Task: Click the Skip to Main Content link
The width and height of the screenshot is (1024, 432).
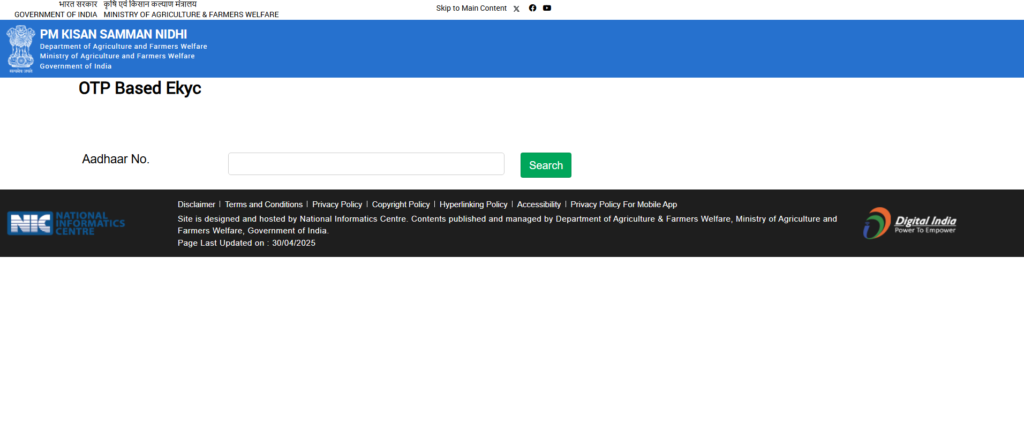Action: [x=472, y=8]
